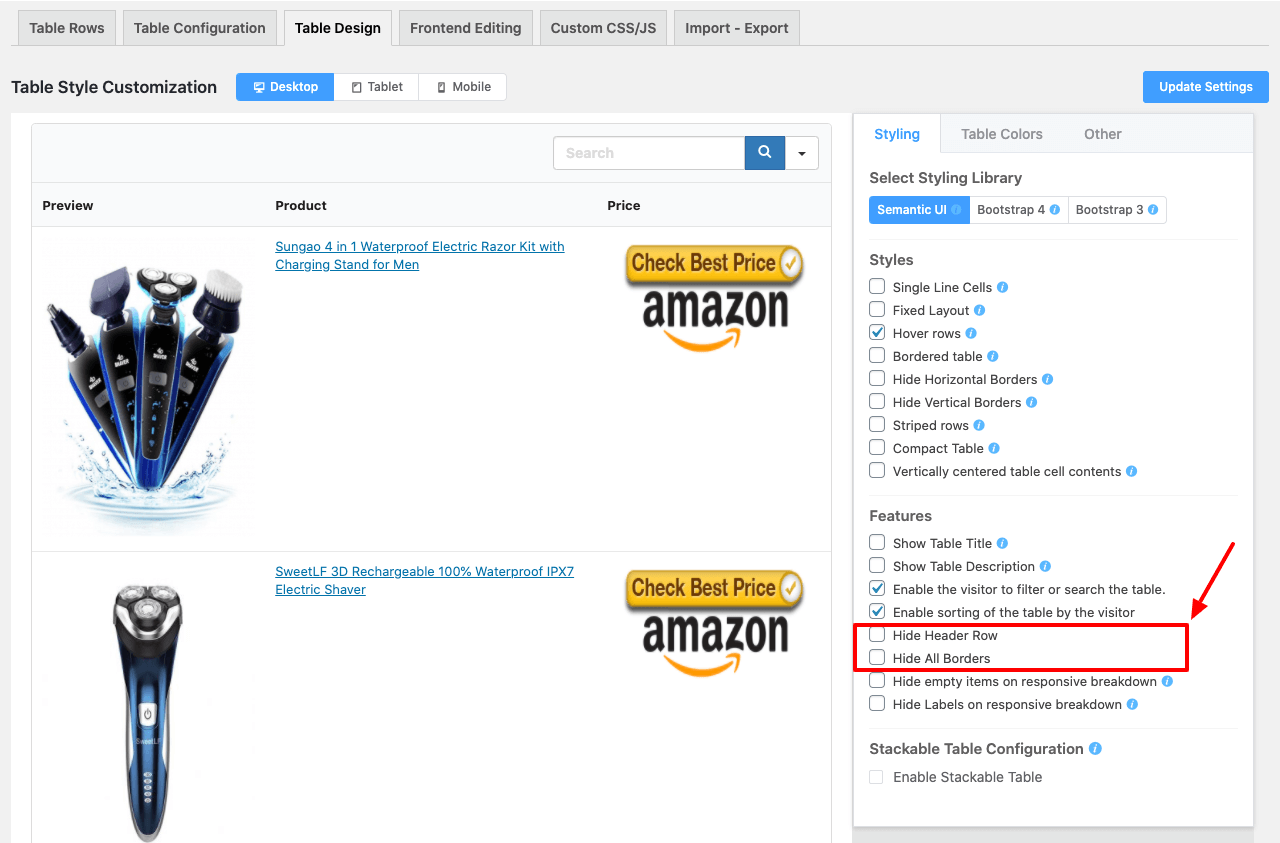
Task: Click info icon beside Compact Table
Action: (994, 448)
